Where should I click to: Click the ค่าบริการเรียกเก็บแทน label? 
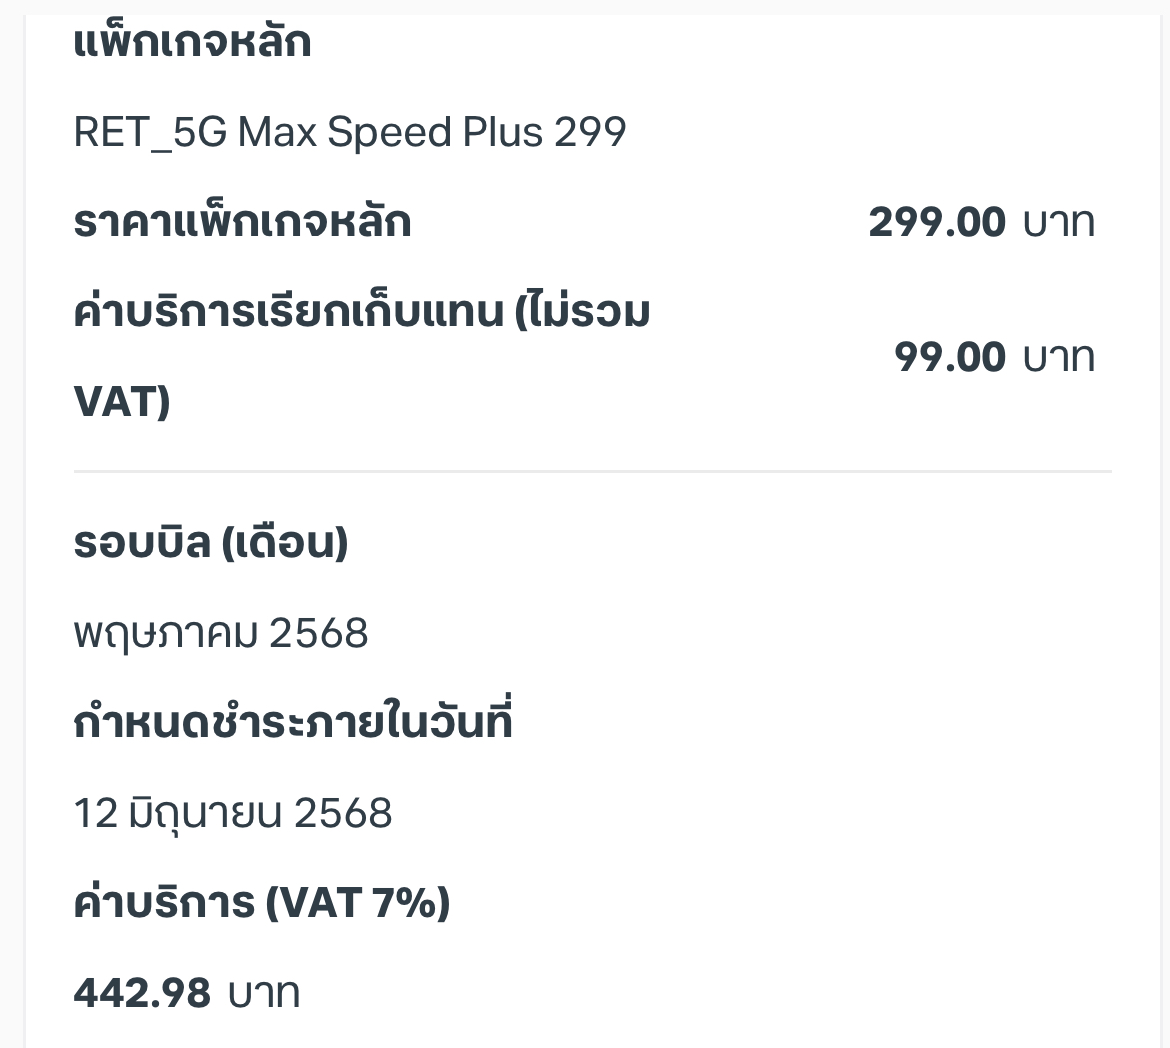[289, 312]
